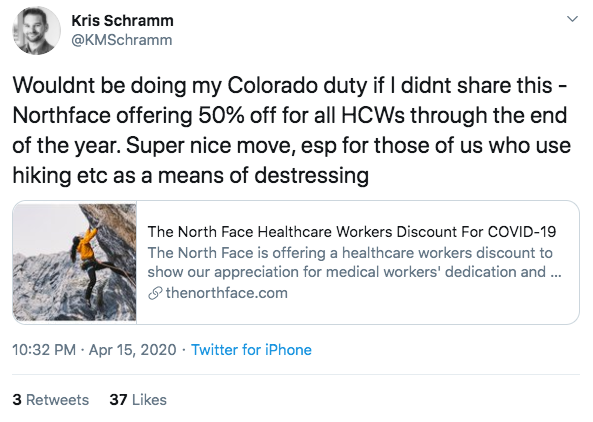This screenshot has height=422, width=593.
Task: Open the rock climber preview image
Action: tap(75, 262)
